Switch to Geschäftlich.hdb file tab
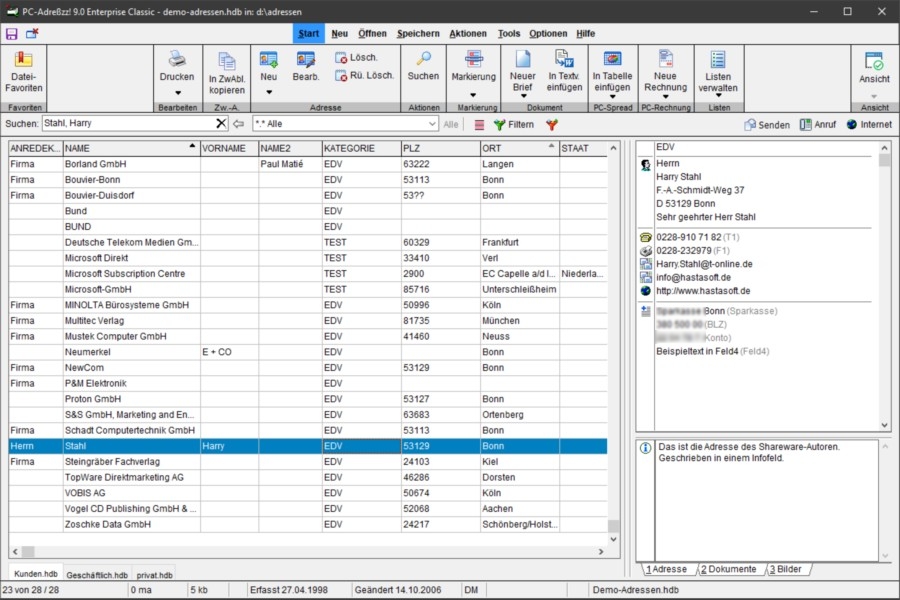Image resolution: width=900 pixels, height=600 pixels. (x=97, y=575)
